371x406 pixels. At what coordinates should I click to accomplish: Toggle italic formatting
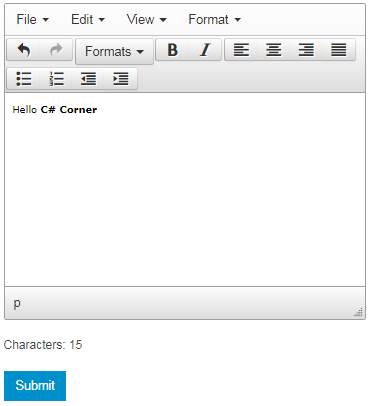205,50
